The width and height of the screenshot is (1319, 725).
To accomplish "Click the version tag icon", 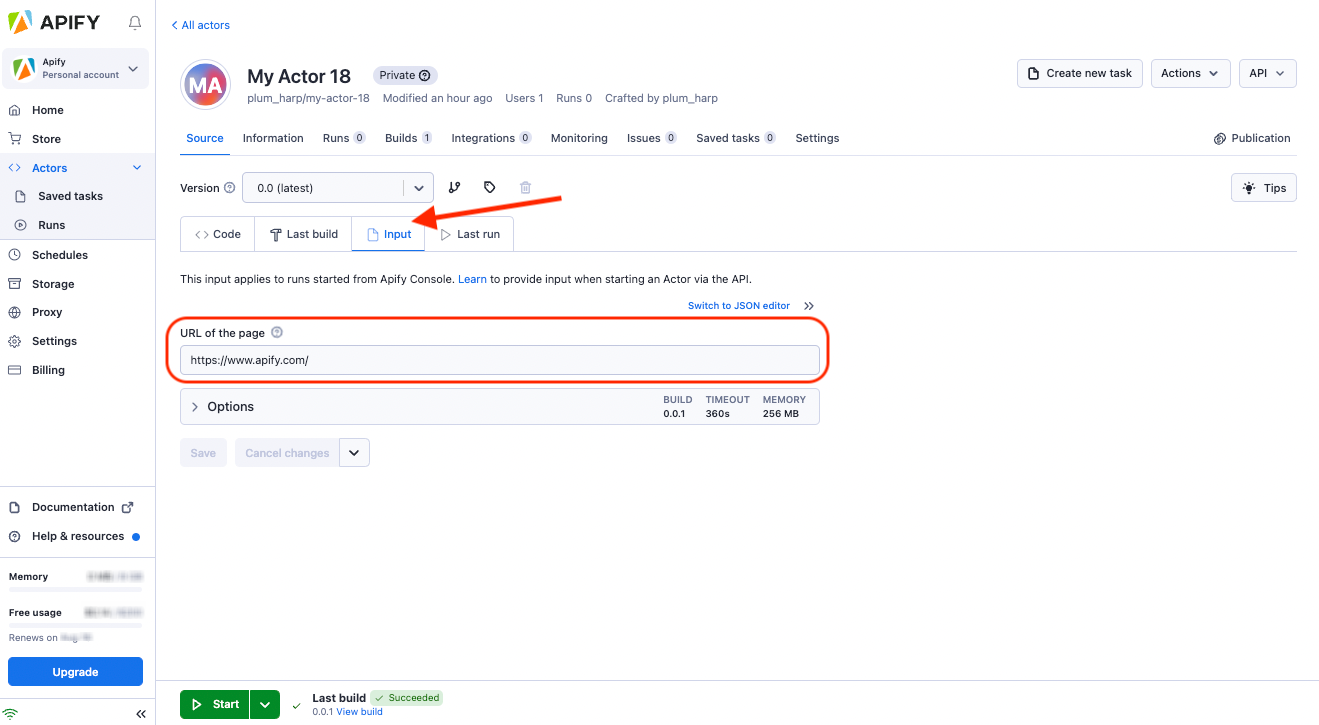I will 489,188.
